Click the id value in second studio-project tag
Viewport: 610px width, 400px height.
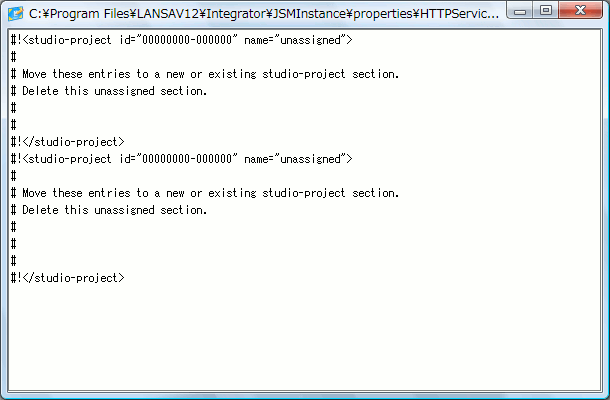pyautogui.click(x=187, y=159)
